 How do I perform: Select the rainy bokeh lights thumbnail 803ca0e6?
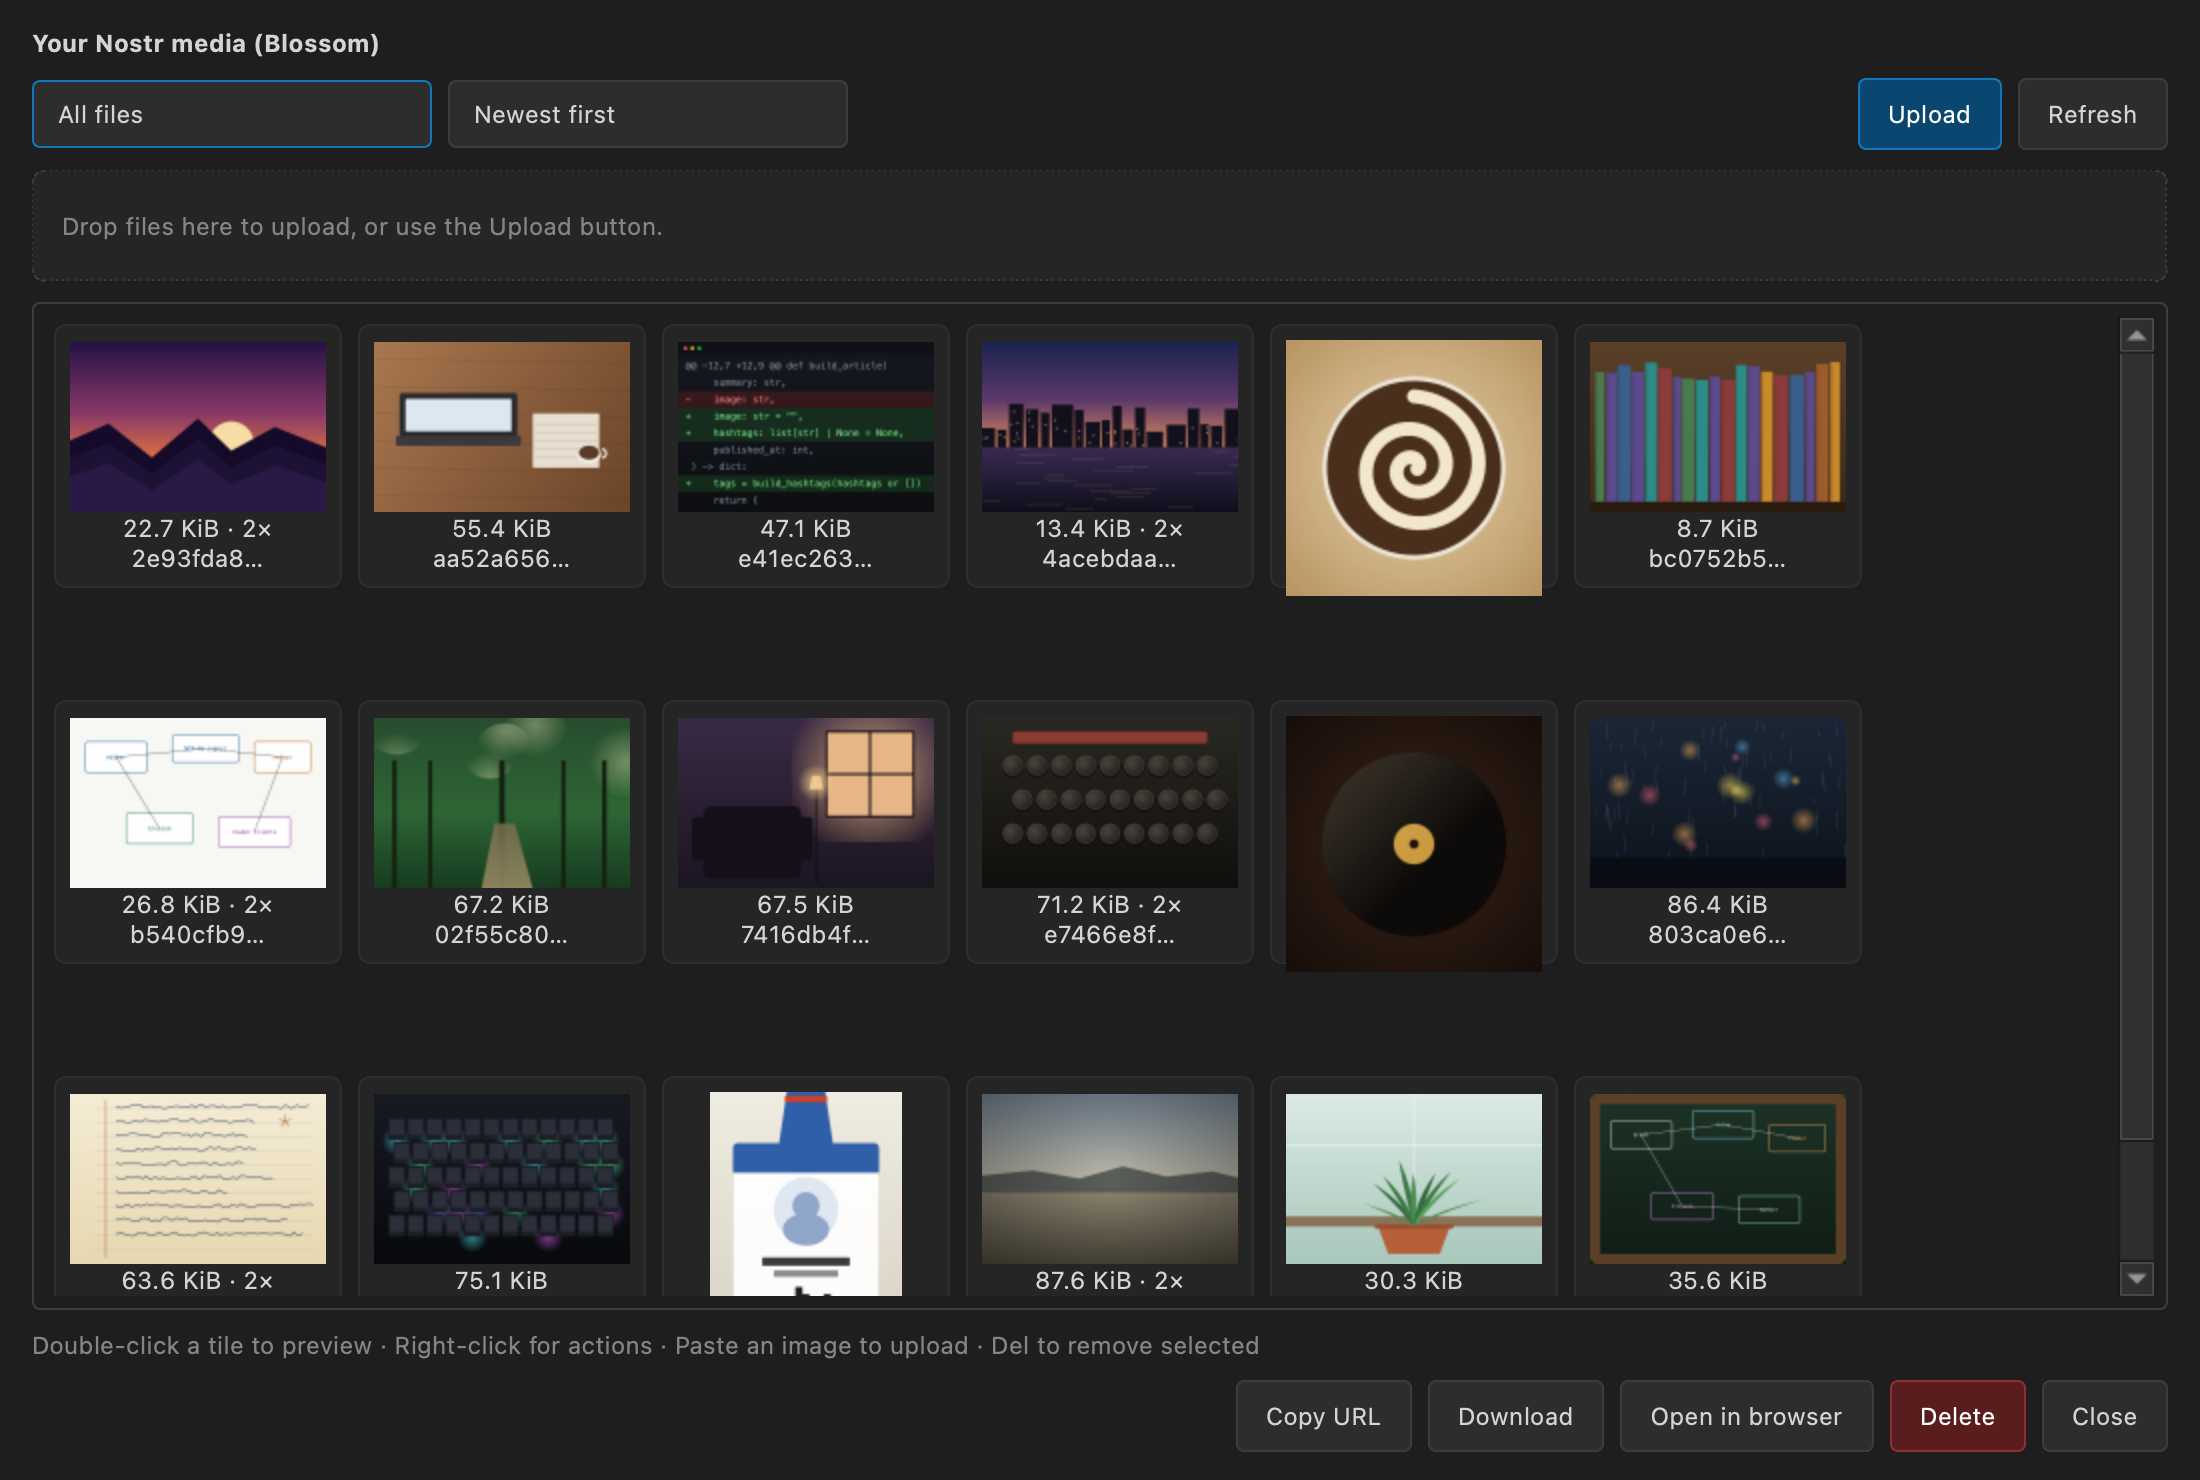[1718, 803]
